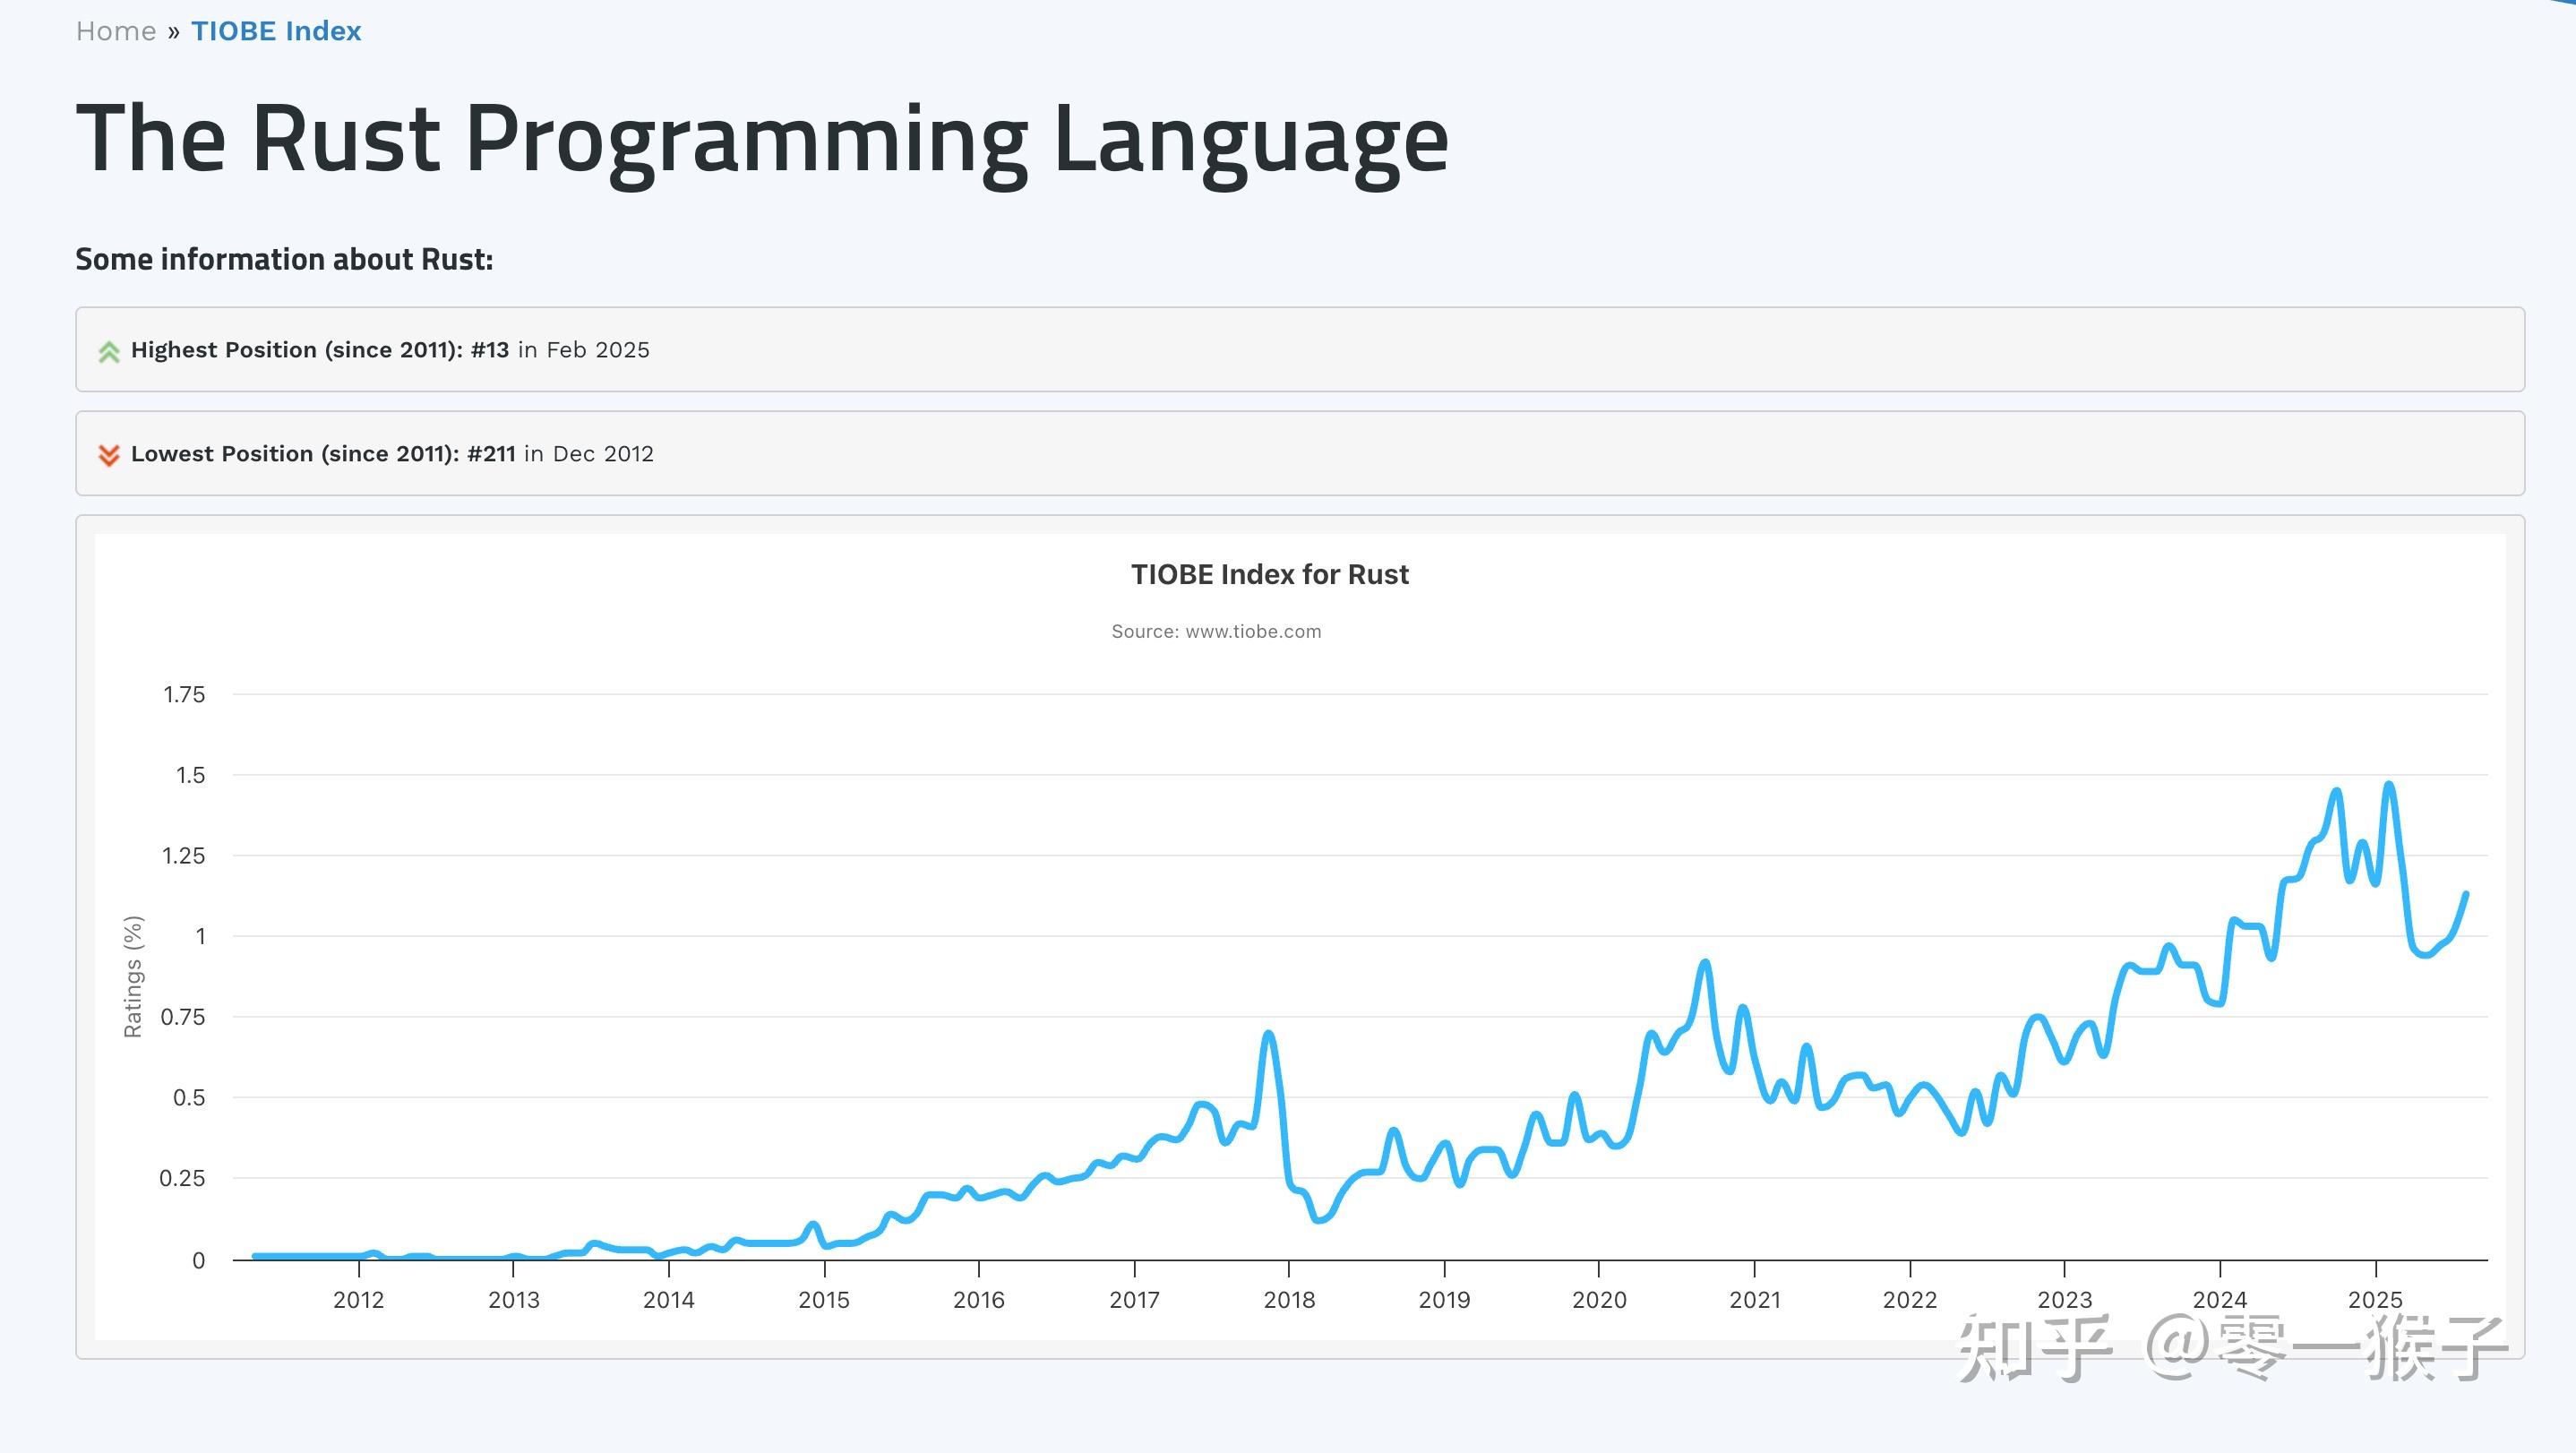Click the 2018 x-axis label
This screenshot has height=1453, width=2576.
(x=1289, y=1300)
